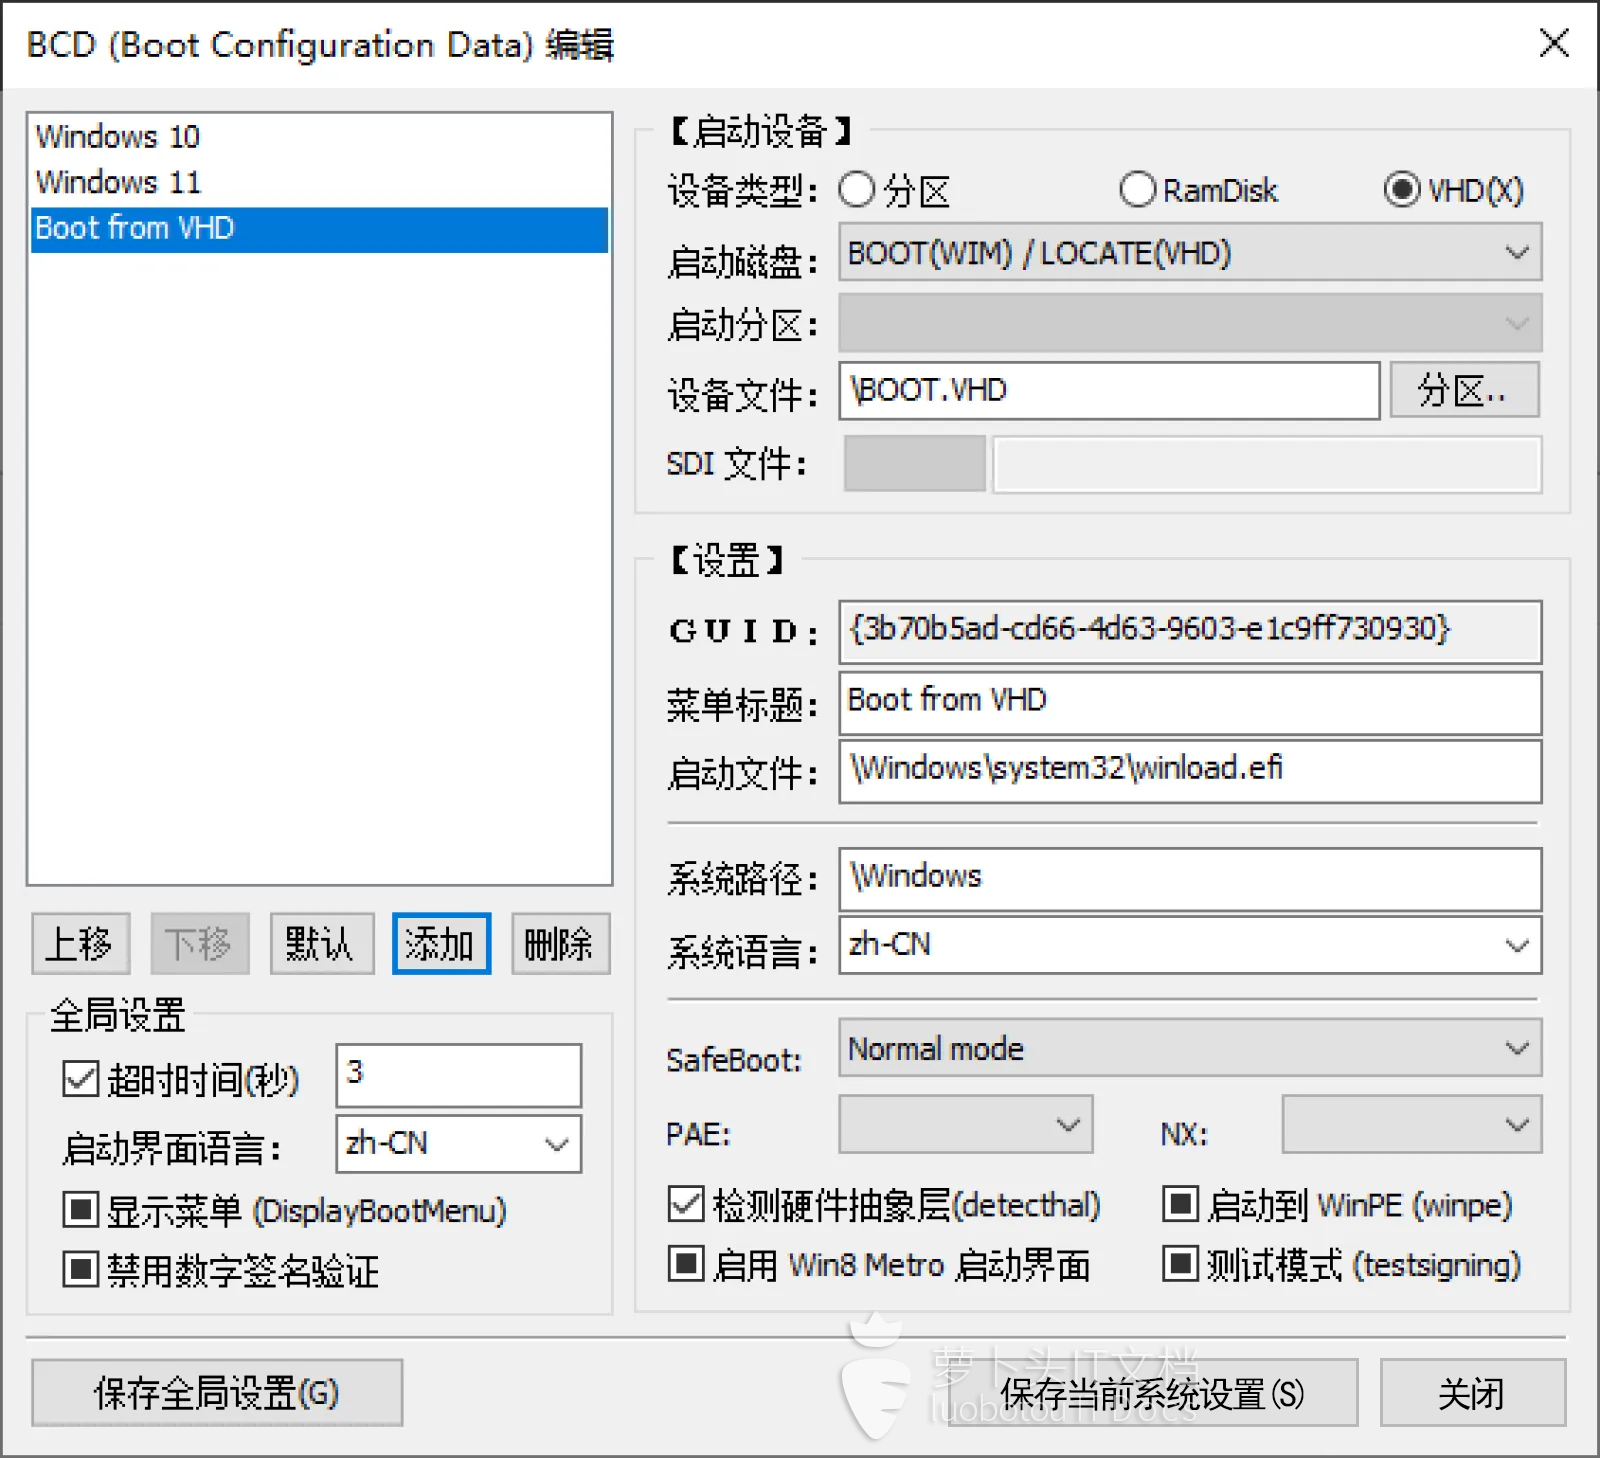Screen dimensions: 1600x1458
Task: Toggle the 超时时间(秒) checkbox
Action: click(80, 1080)
